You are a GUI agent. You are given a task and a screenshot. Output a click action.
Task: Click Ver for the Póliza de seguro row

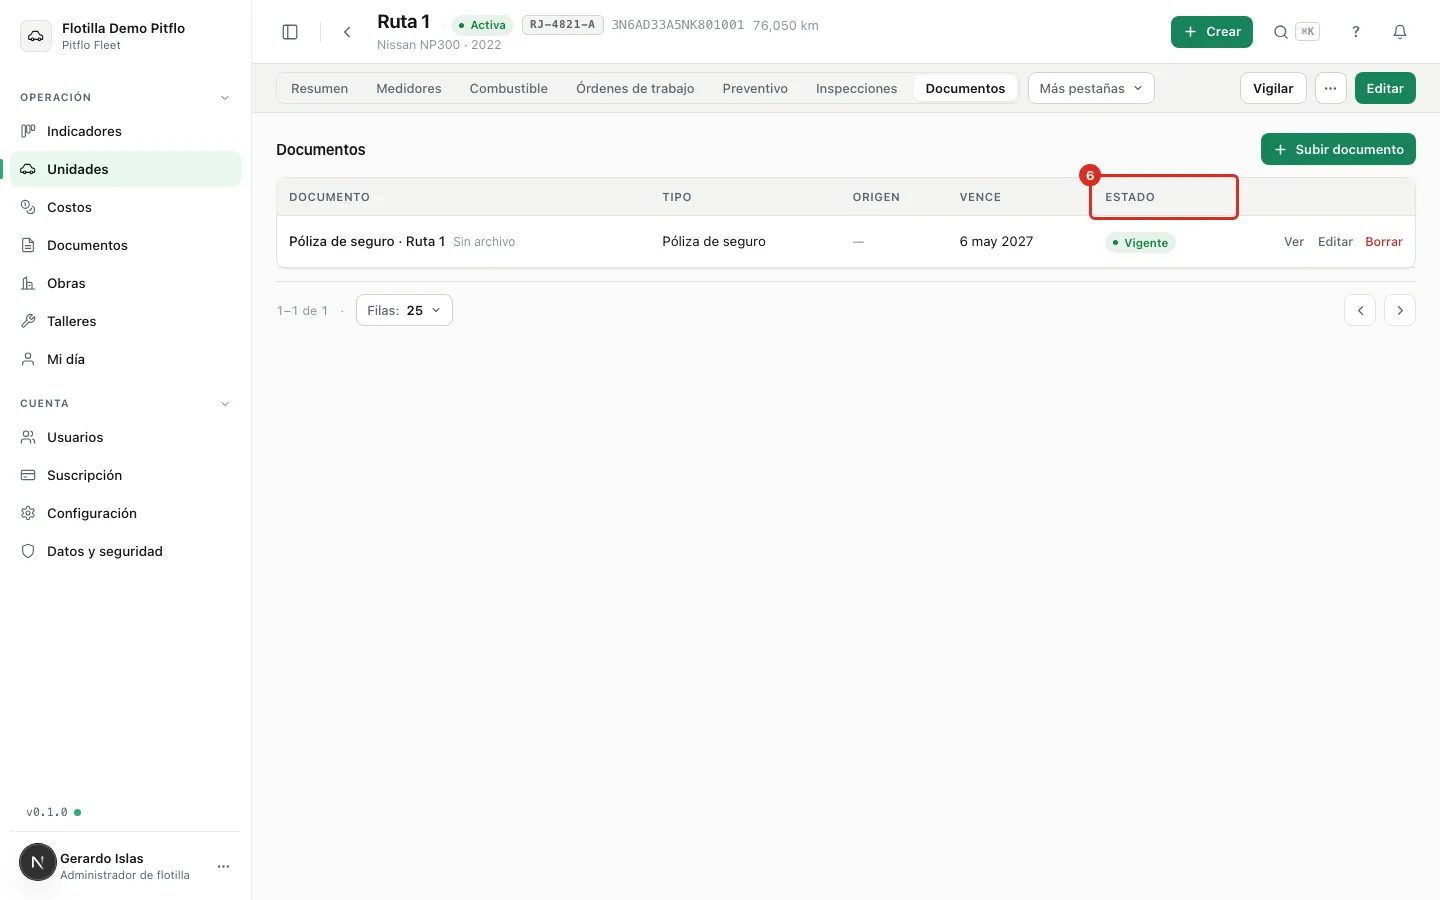tap(1294, 242)
